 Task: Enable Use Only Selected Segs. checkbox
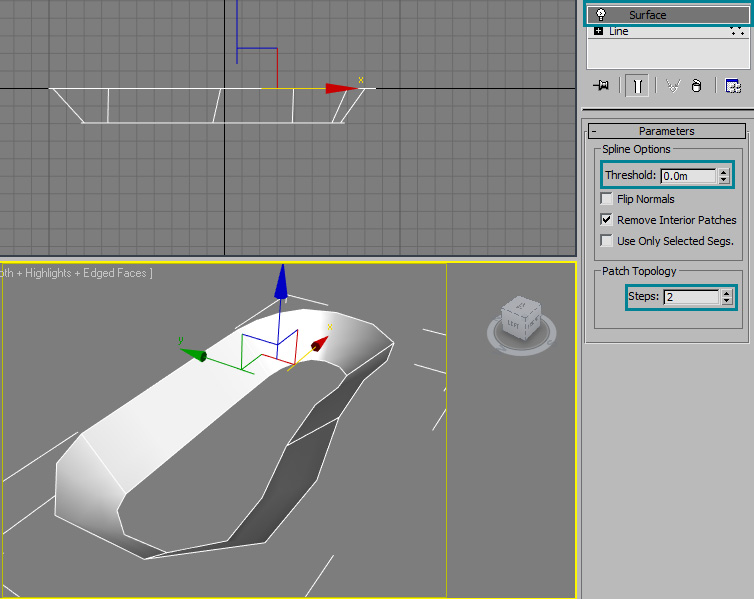point(607,241)
